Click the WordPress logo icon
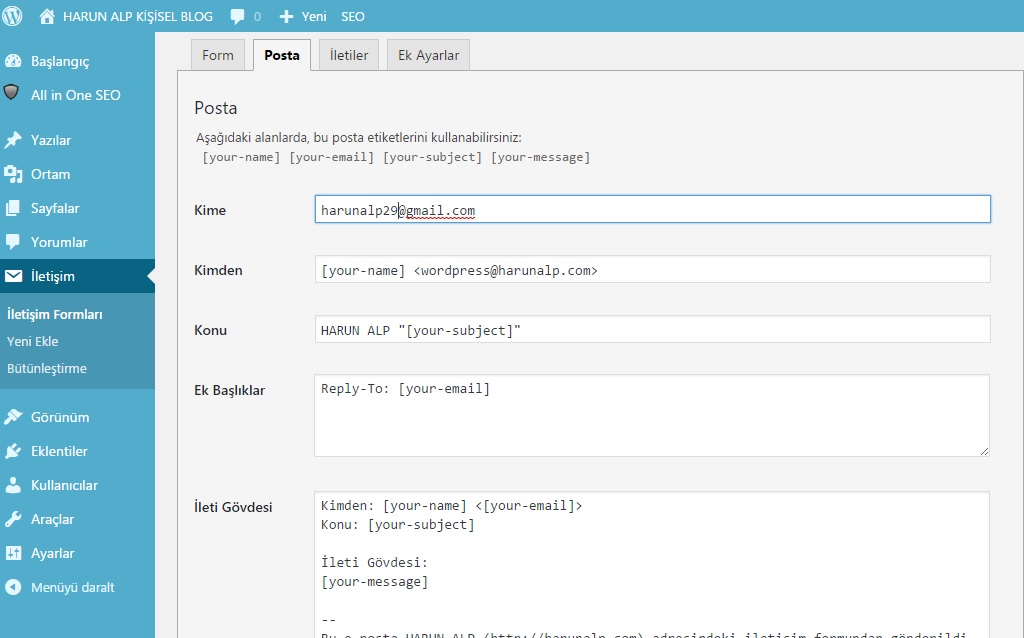Image resolution: width=1024 pixels, height=638 pixels. pos(13,16)
